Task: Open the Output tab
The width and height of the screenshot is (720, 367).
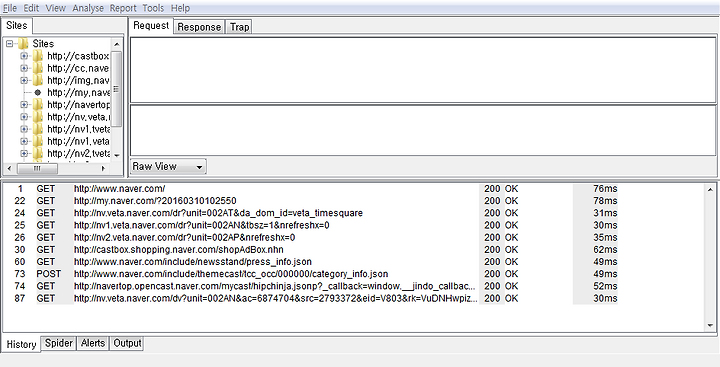Action: (x=127, y=343)
